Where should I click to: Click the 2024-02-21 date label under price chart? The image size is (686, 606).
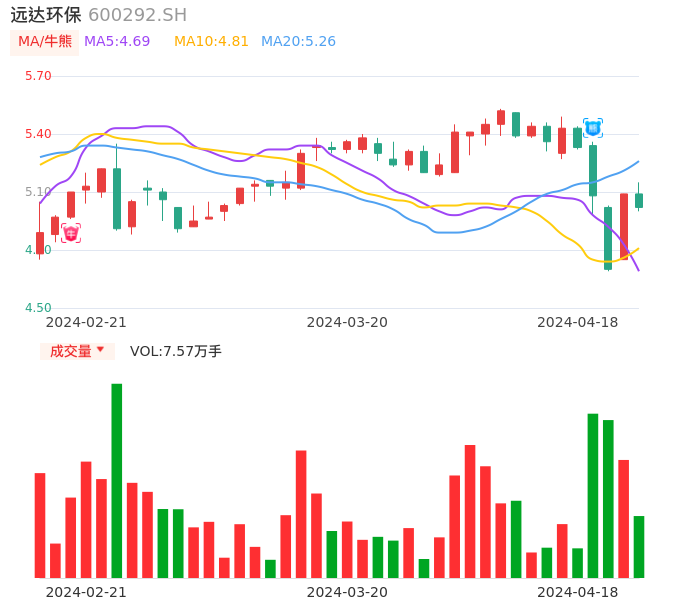86,322
